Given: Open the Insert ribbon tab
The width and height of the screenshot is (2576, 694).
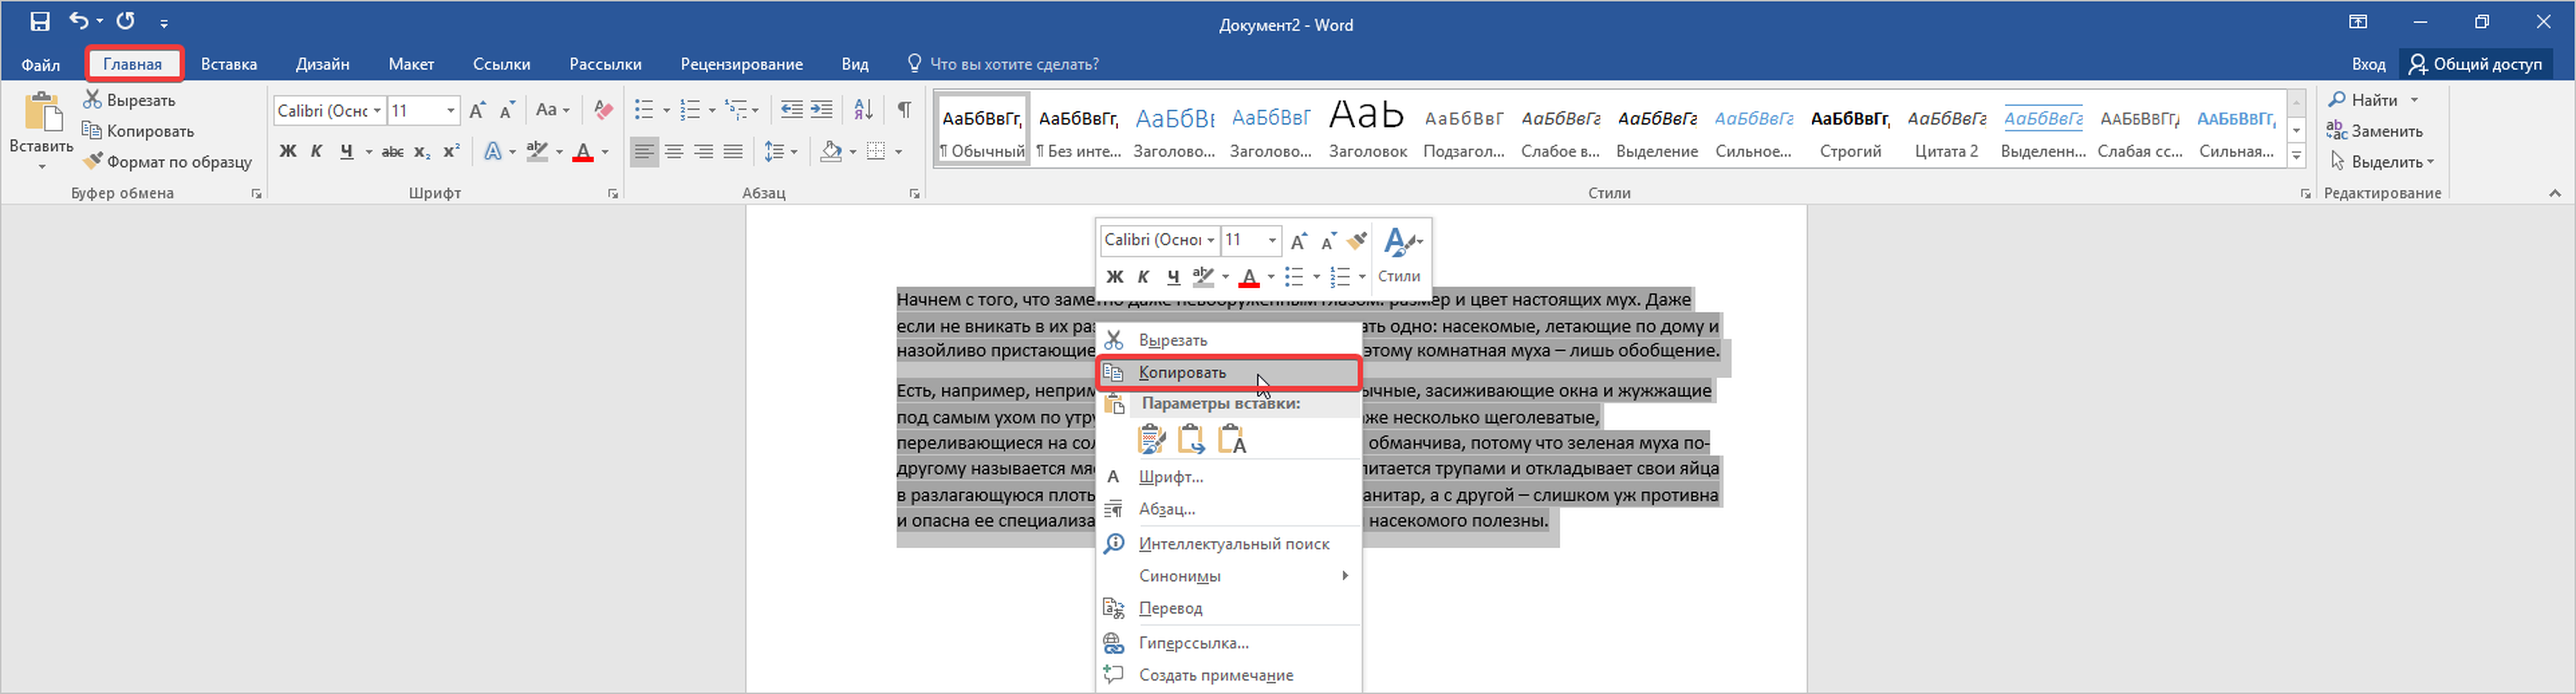Looking at the screenshot, I should (229, 64).
